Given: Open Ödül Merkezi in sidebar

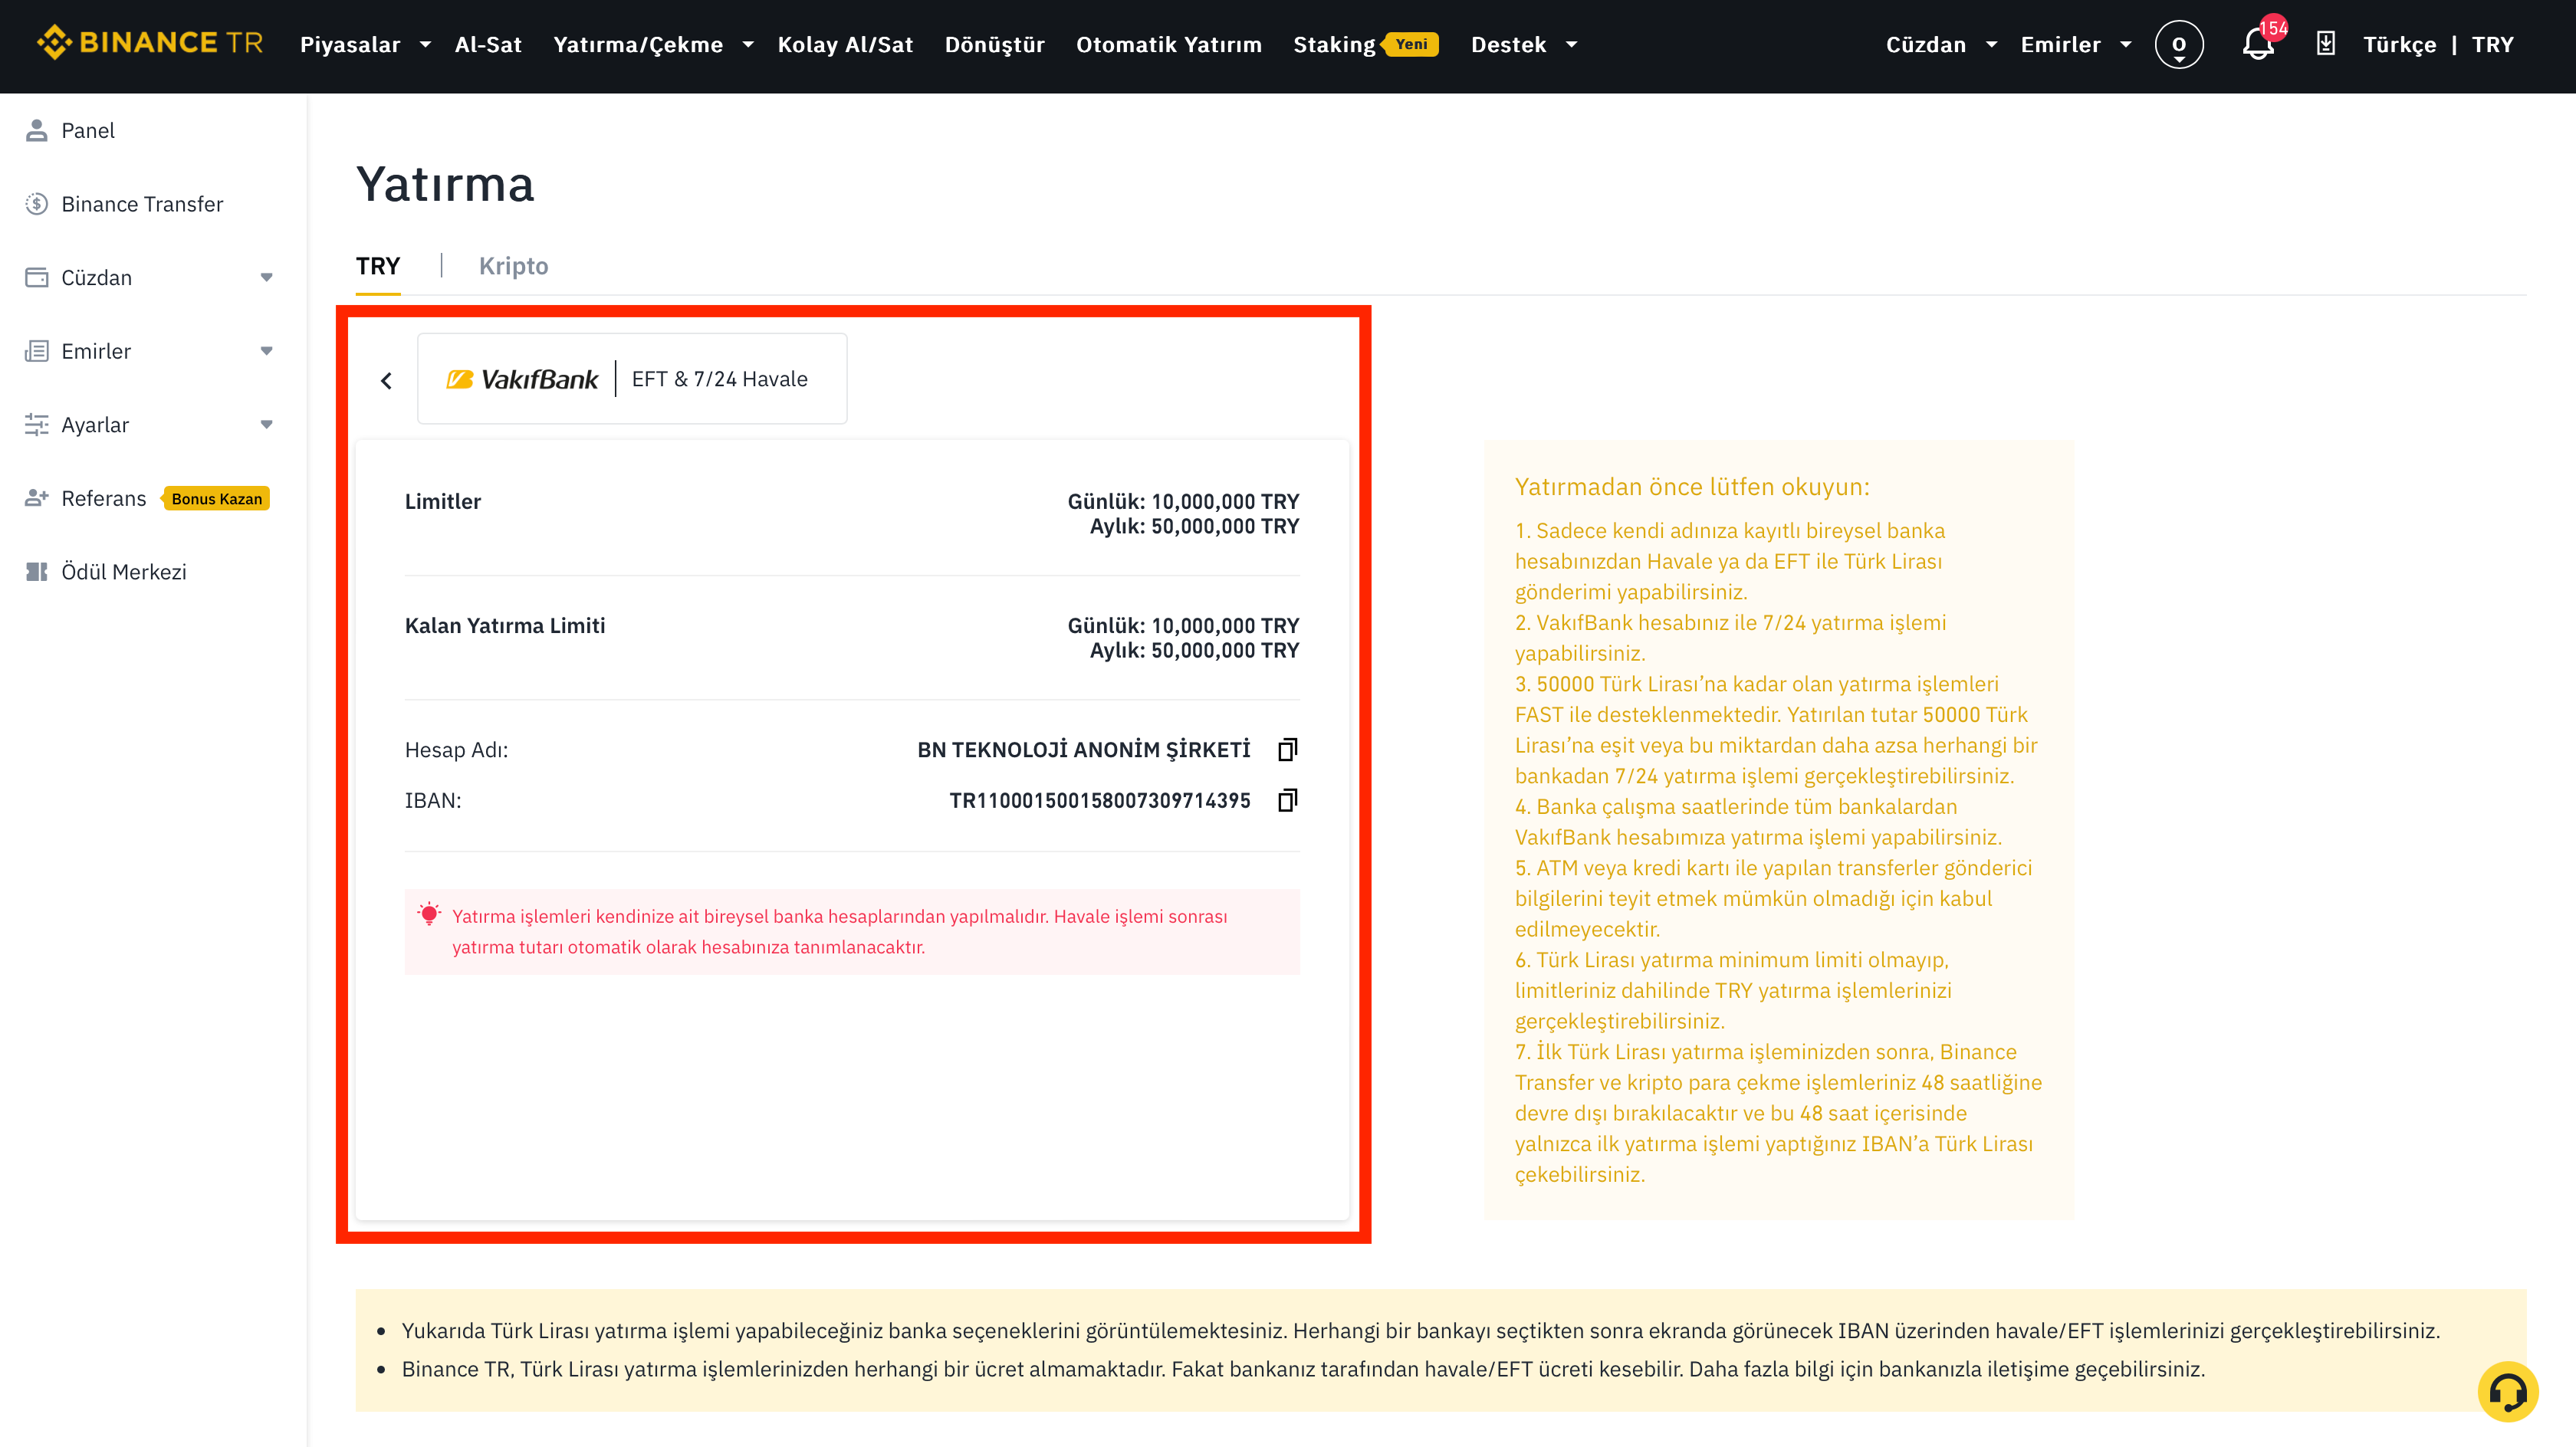Looking at the screenshot, I should (x=123, y=572).
